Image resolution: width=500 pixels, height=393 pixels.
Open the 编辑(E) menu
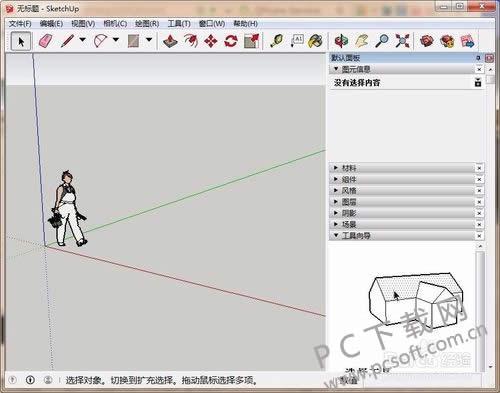(x=51, y=24)
